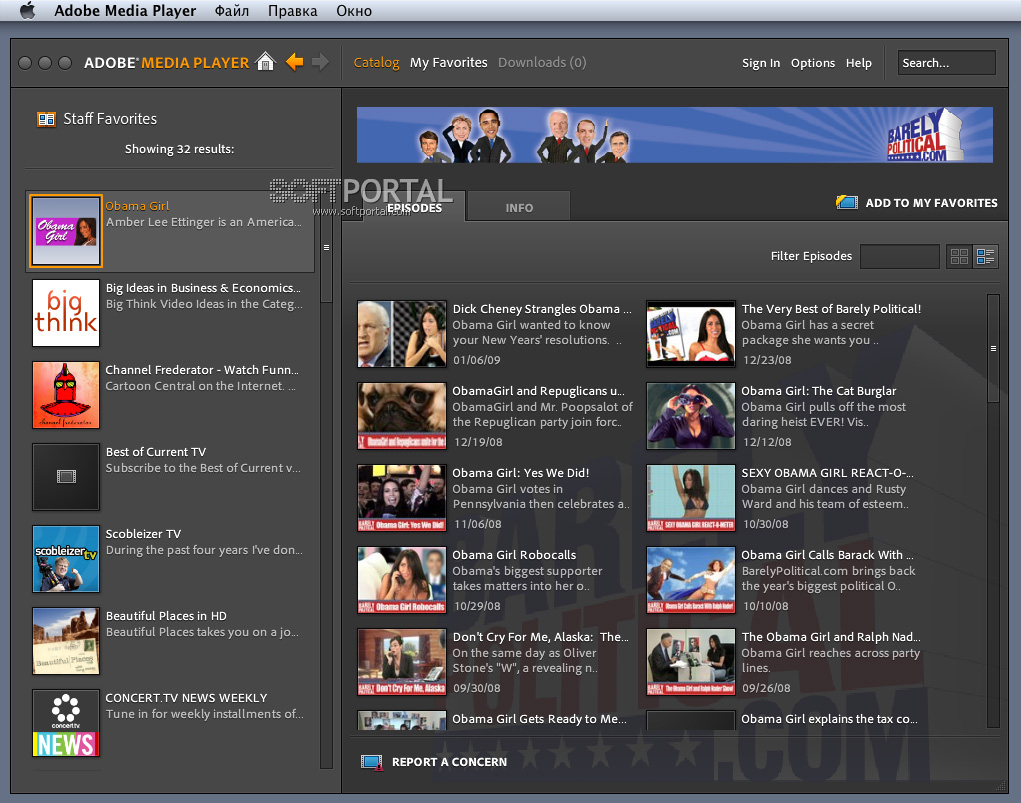
Task: Play Don't Cry For Me, Alaska thumbnail
Action: pyautogui.click(x=402, y=662)
